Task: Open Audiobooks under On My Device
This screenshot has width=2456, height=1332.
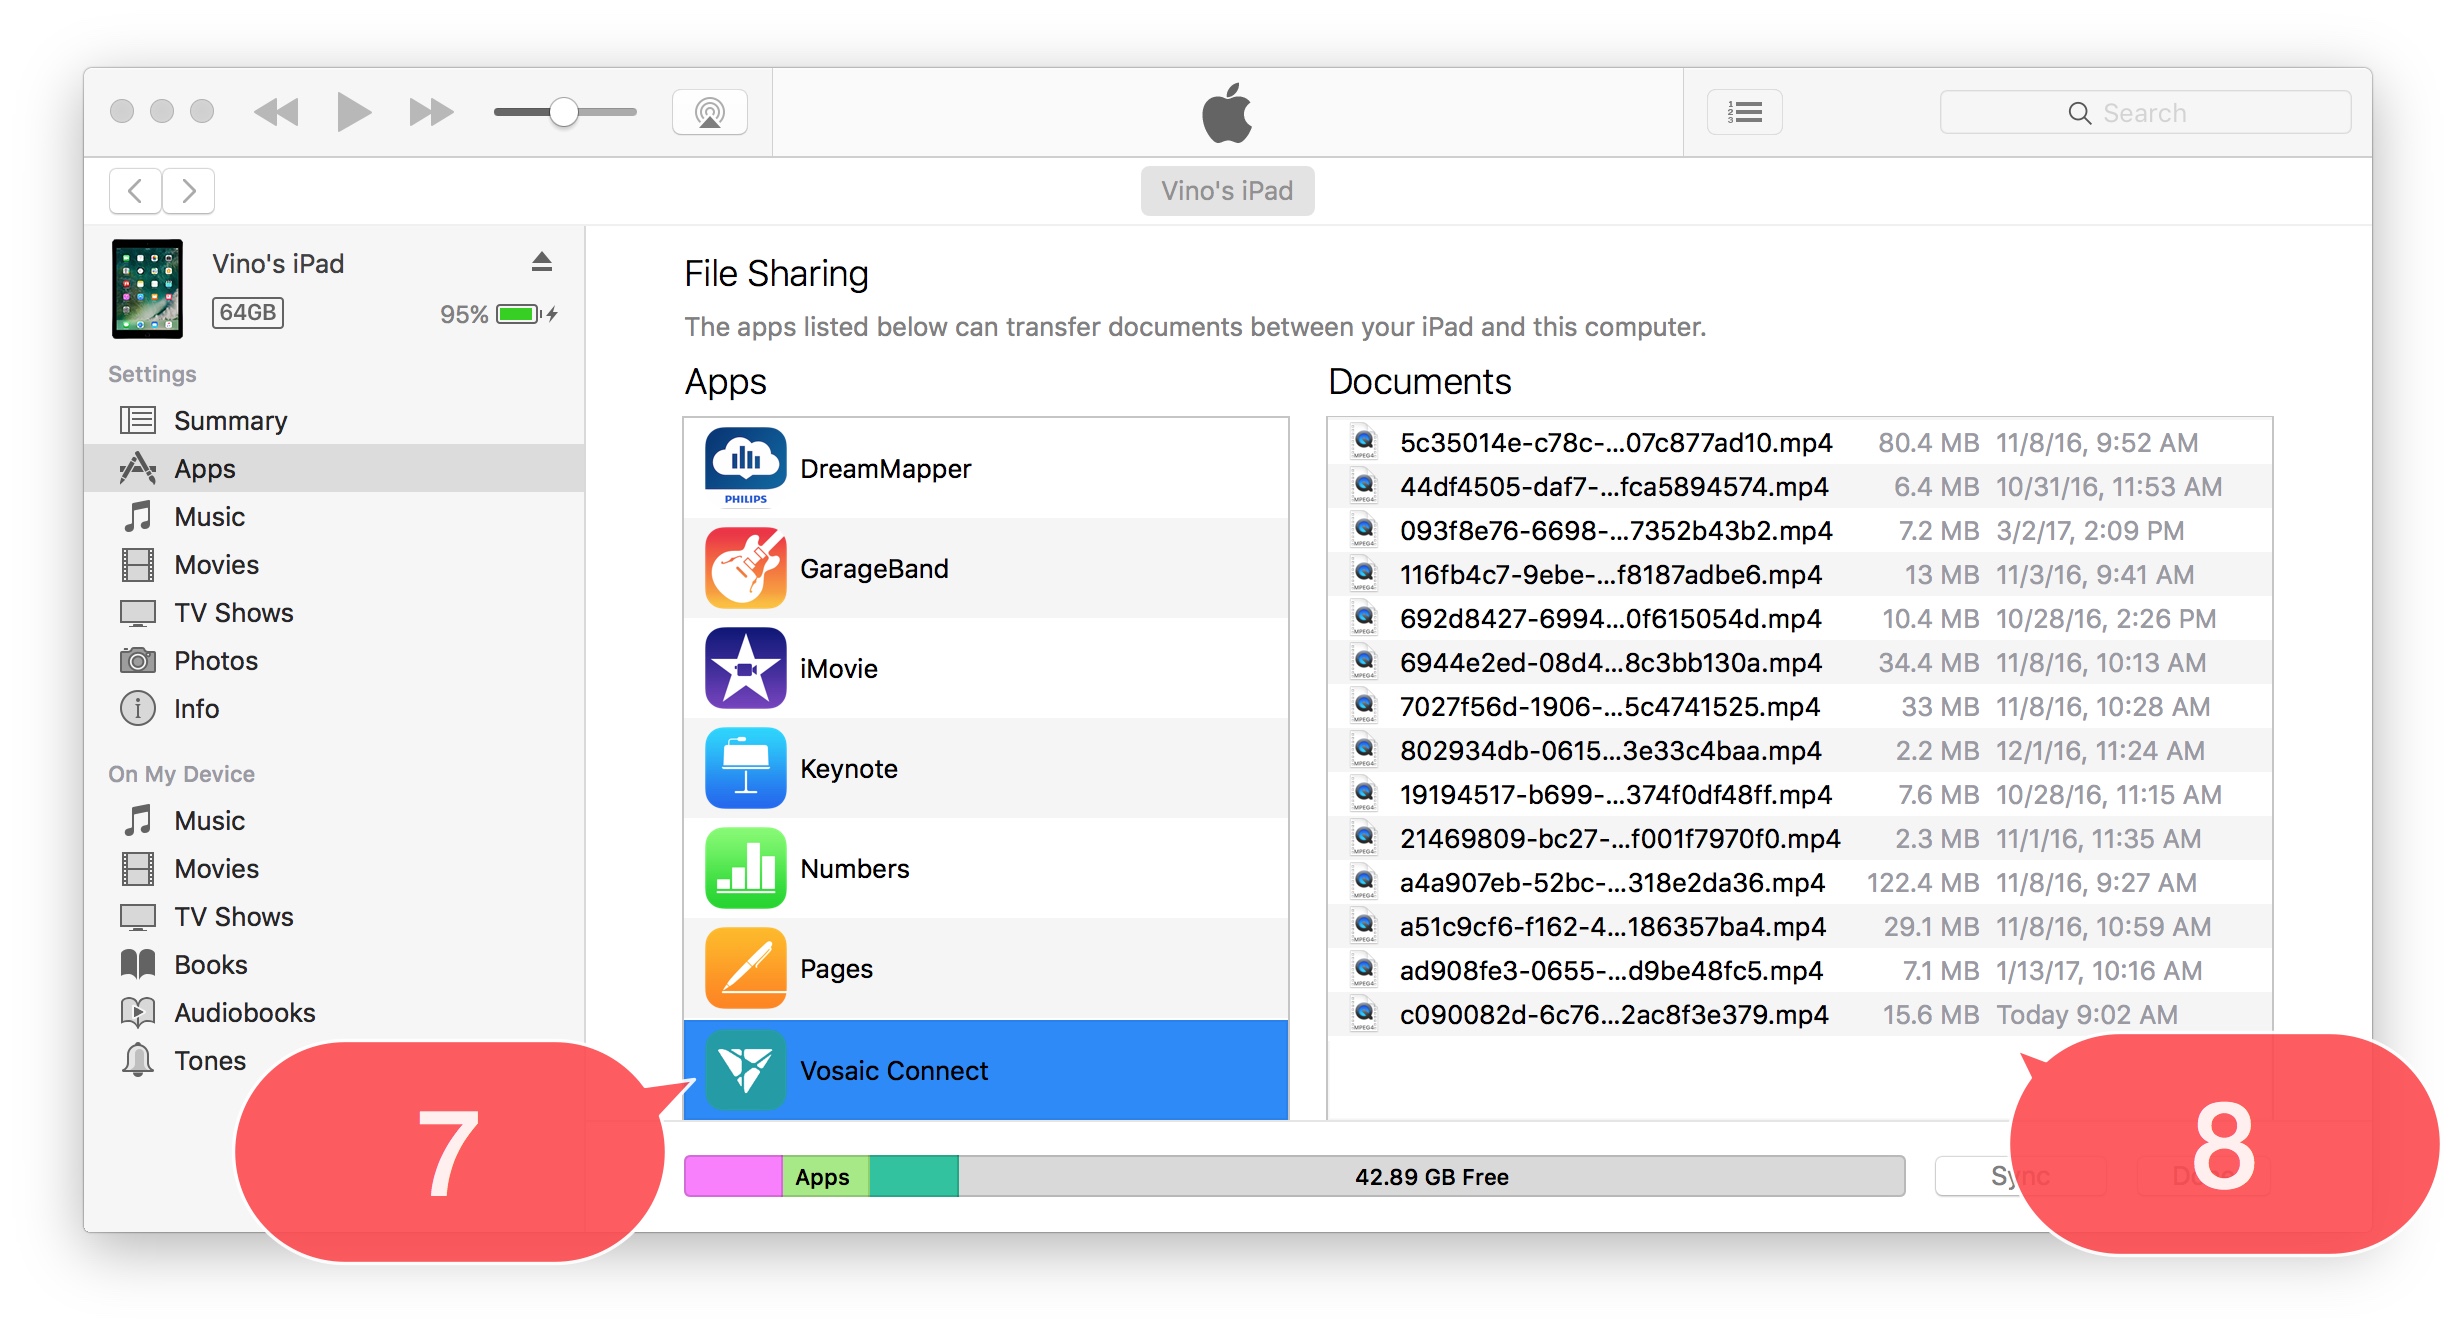Action: [244, 1012]
